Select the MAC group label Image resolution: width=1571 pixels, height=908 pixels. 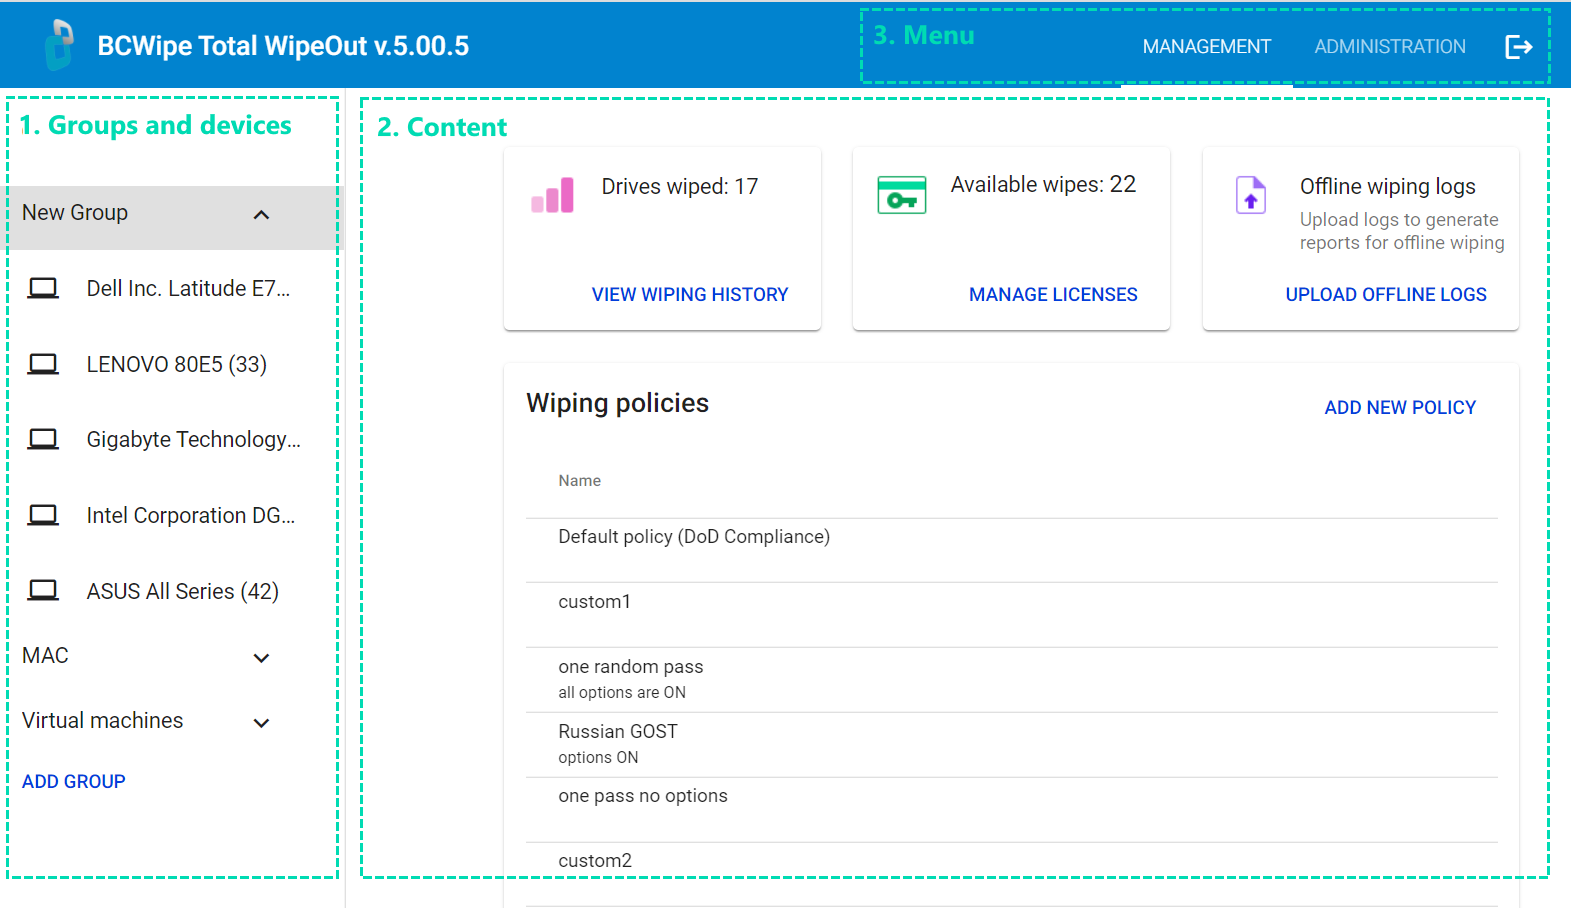pos(46,655)
